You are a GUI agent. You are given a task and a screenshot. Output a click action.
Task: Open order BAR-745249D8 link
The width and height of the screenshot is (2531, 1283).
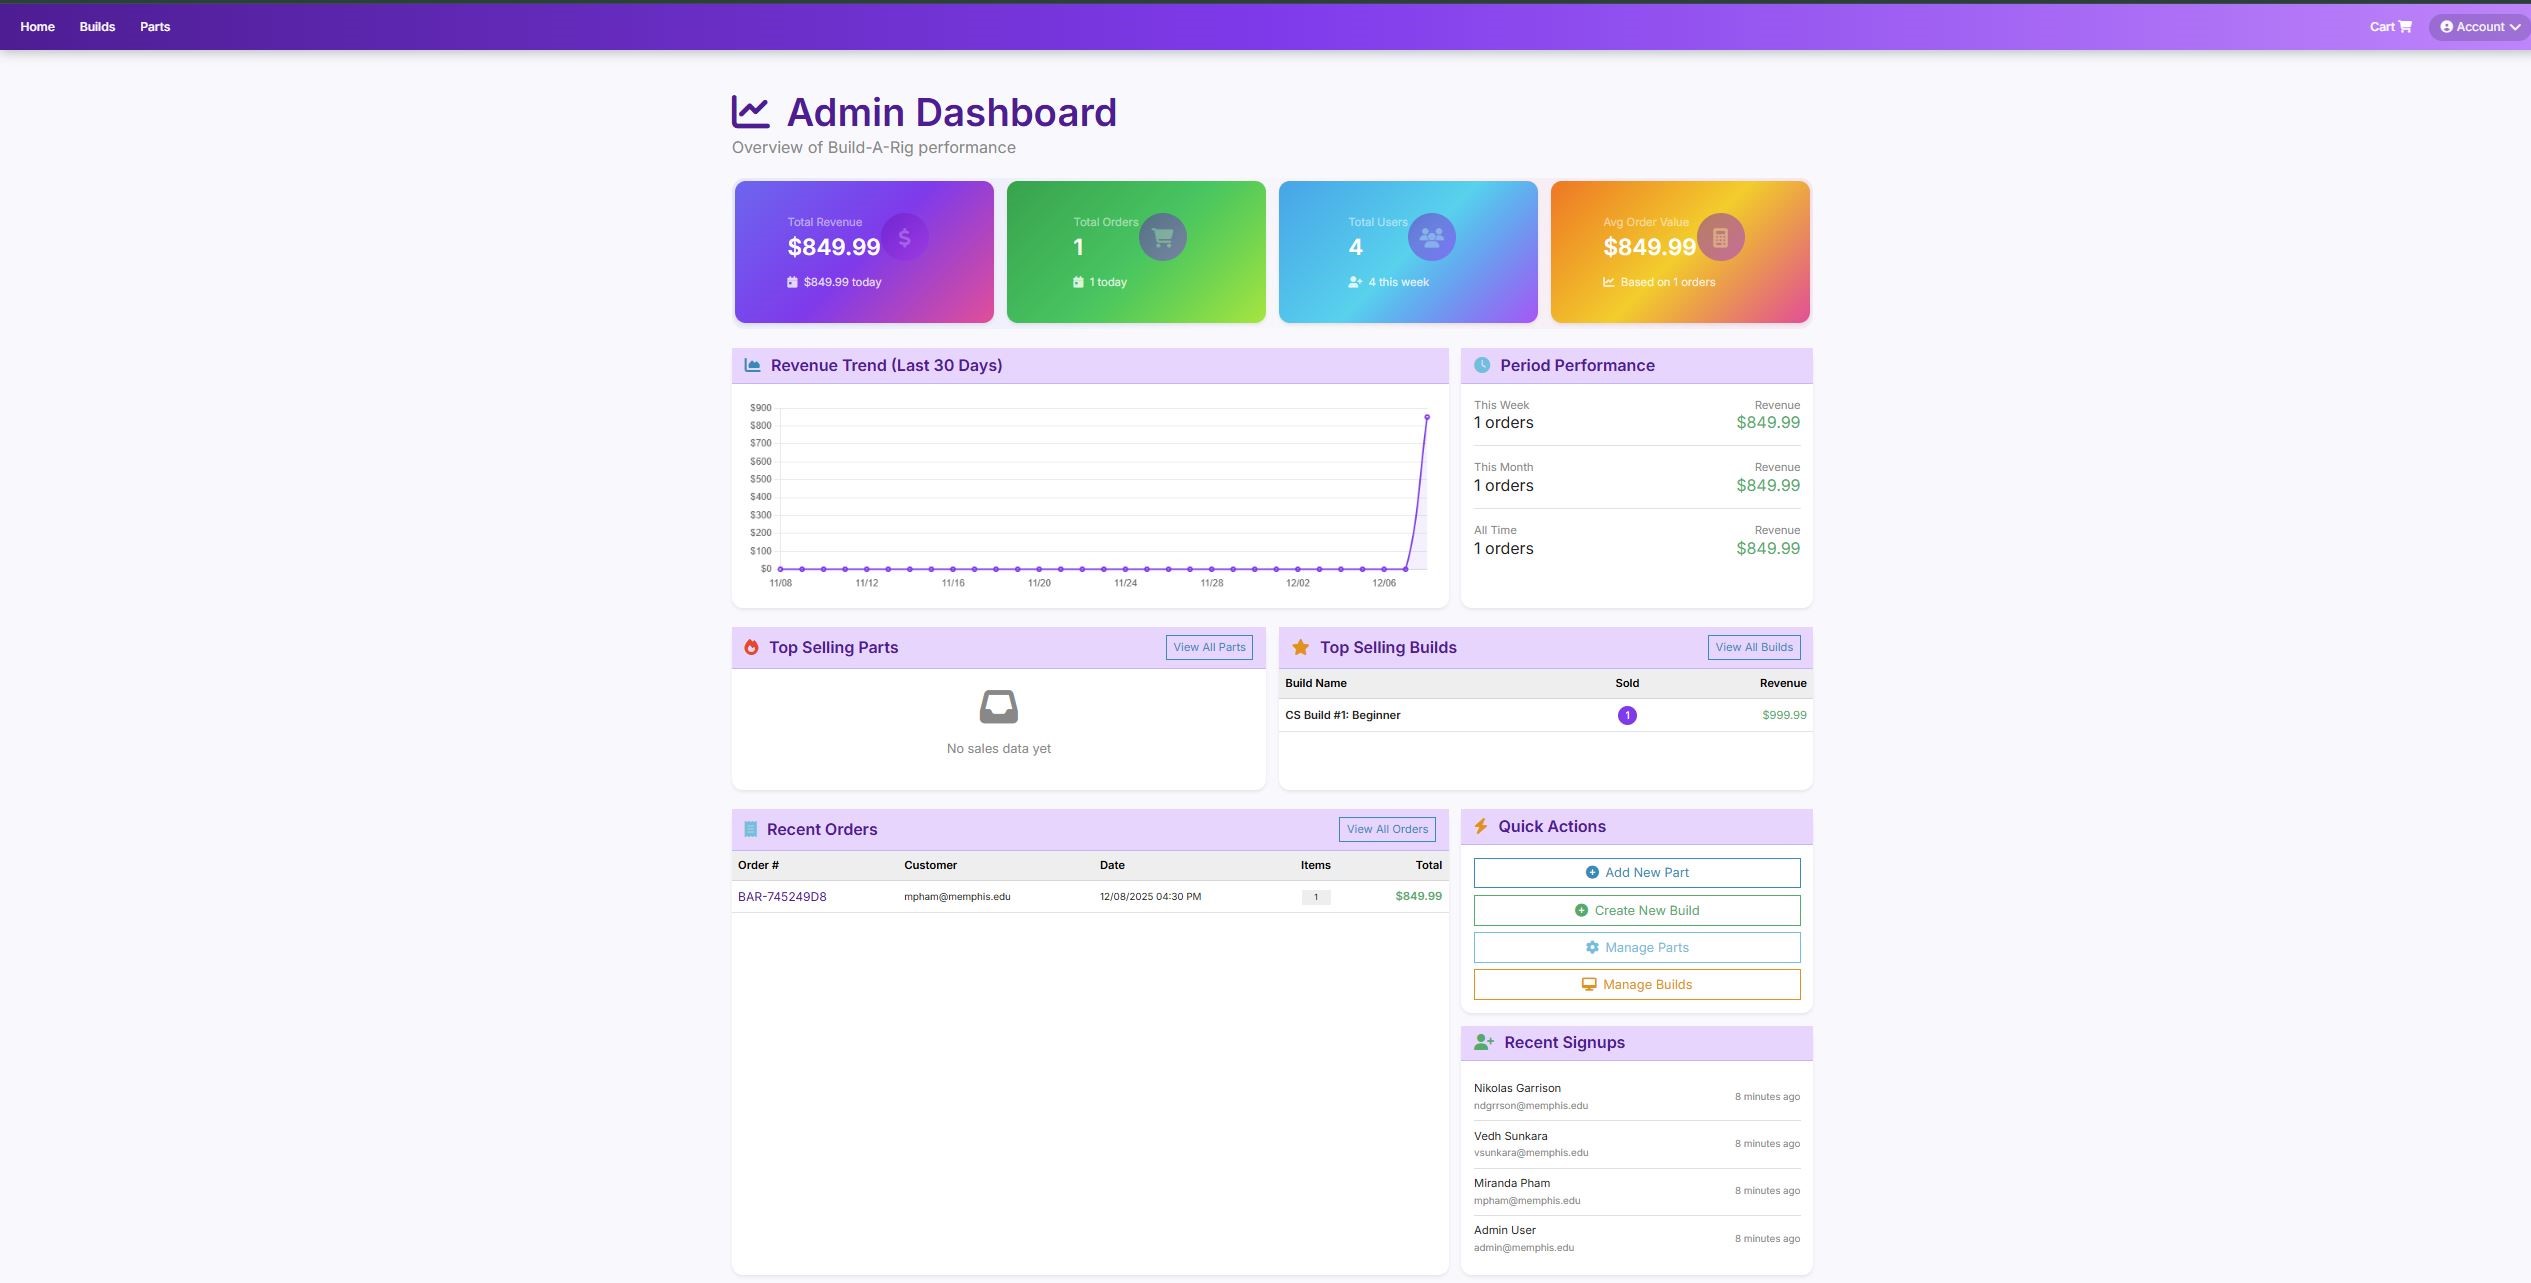pos(782,897)
